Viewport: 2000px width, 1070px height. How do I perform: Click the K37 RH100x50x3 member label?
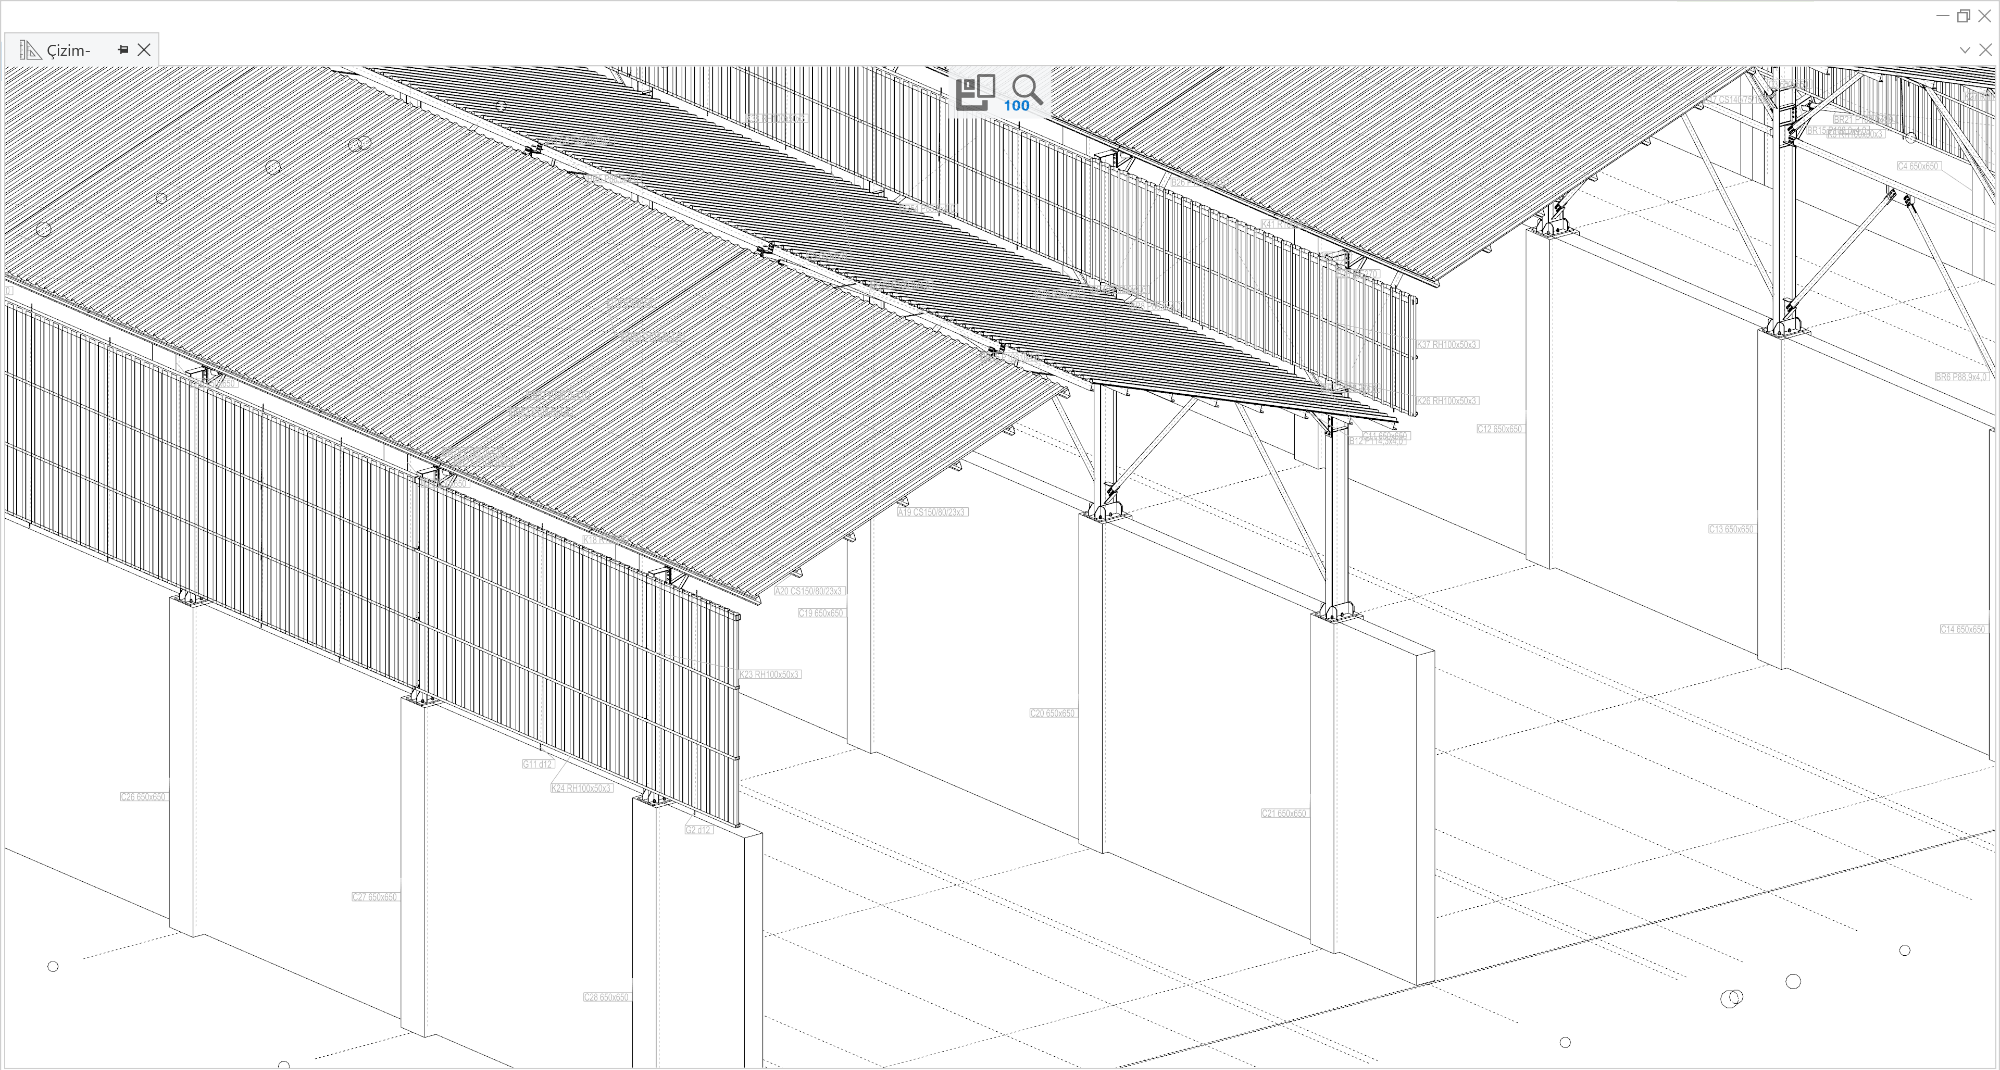[x=1447, y=344]
